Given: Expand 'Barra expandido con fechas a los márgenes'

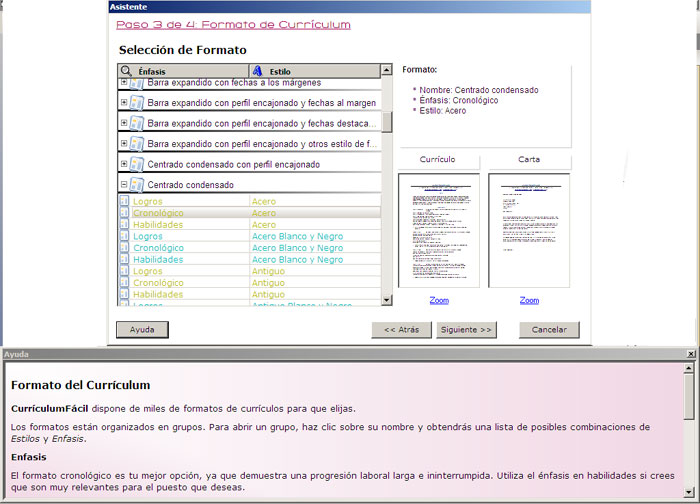Looking at the screenshot, I should [124, 82].
